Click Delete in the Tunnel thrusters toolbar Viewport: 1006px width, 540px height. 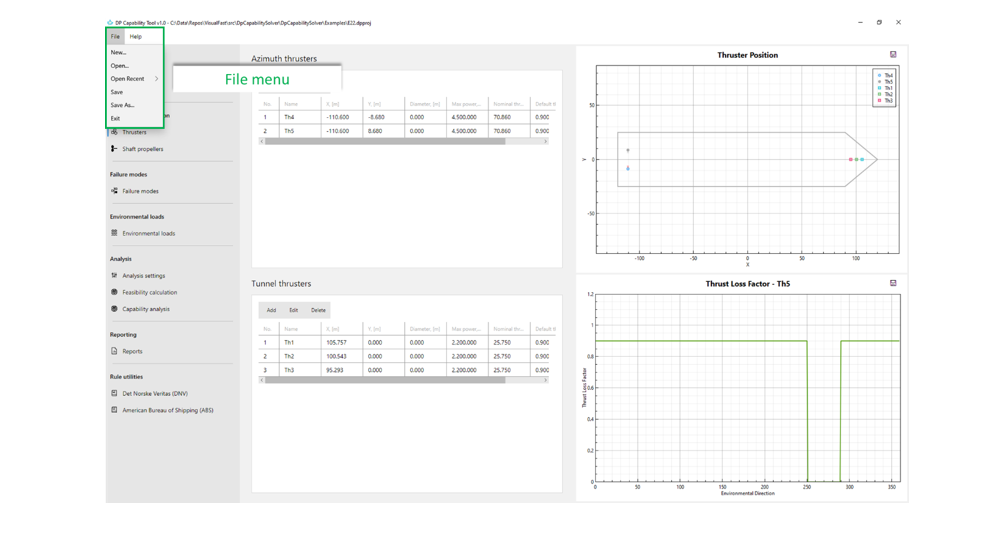(318, 310)
